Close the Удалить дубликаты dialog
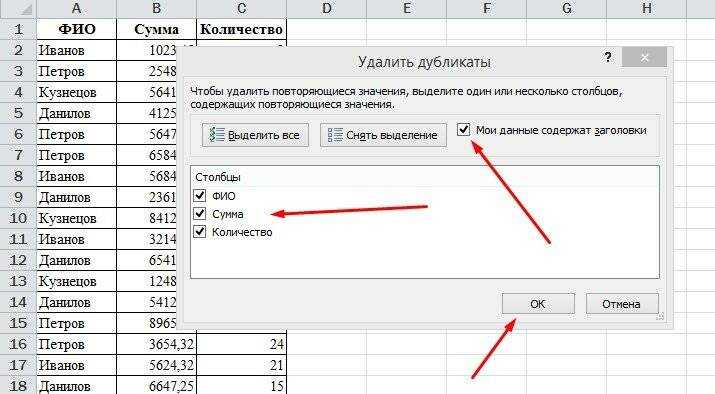This screenshot has width=715, height=394. (x=644, y=57)
